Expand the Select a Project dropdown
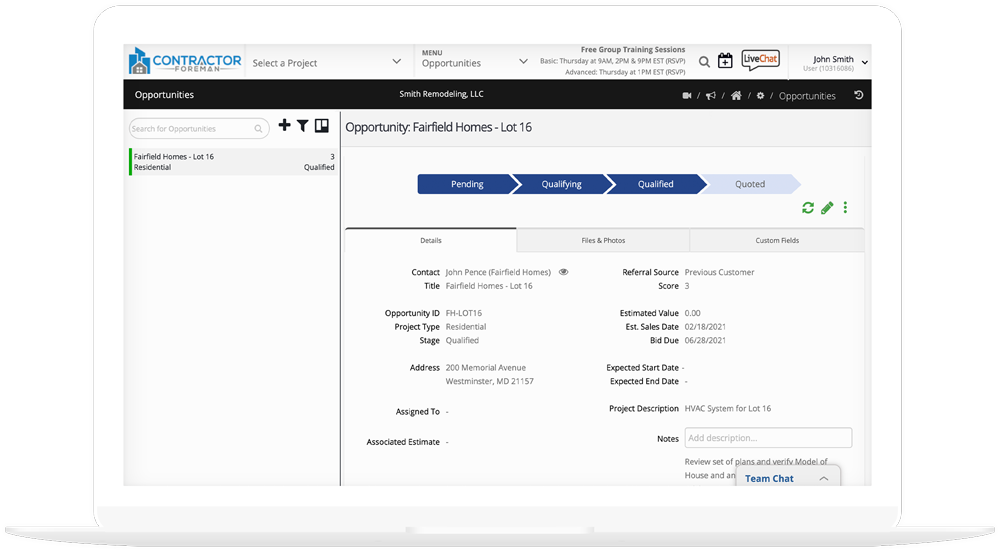This screenshot has width=1000, height=552. [x=327, y=62]
